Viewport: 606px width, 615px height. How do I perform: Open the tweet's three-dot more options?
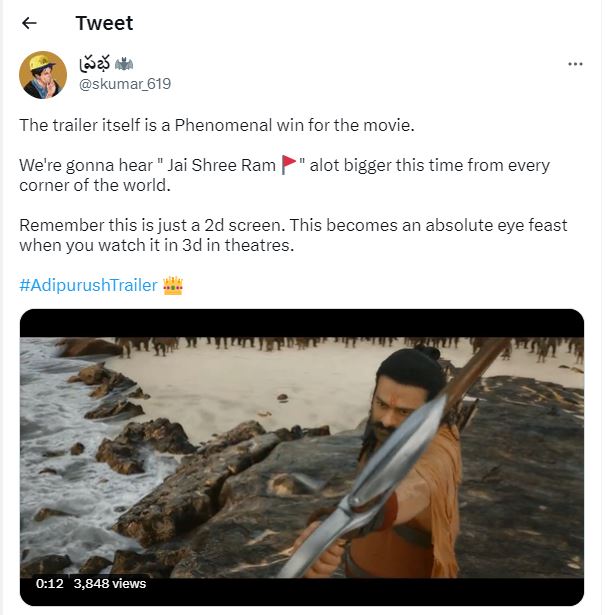point(575,64)
